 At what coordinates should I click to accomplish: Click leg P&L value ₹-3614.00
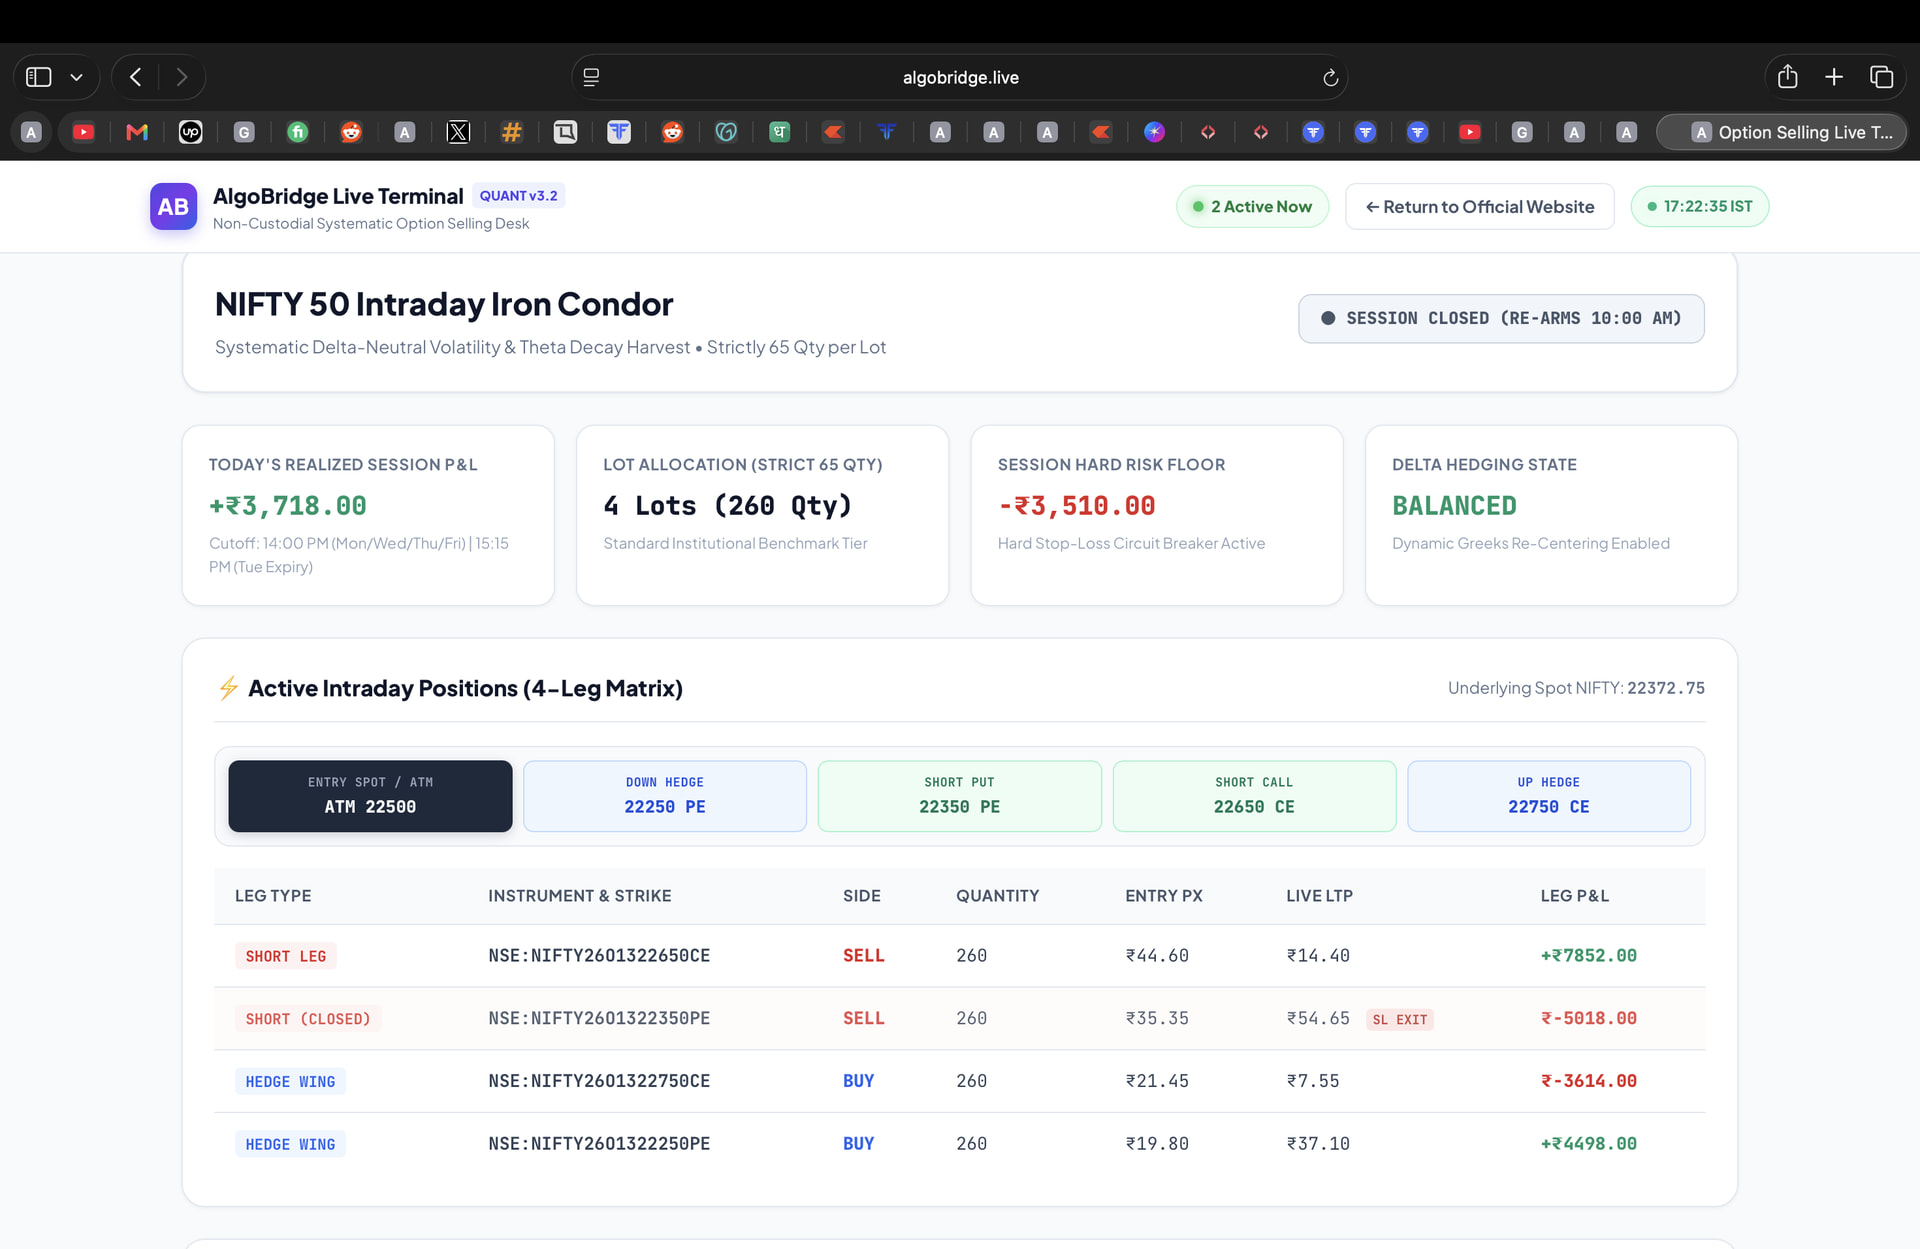(1588, 1081)
